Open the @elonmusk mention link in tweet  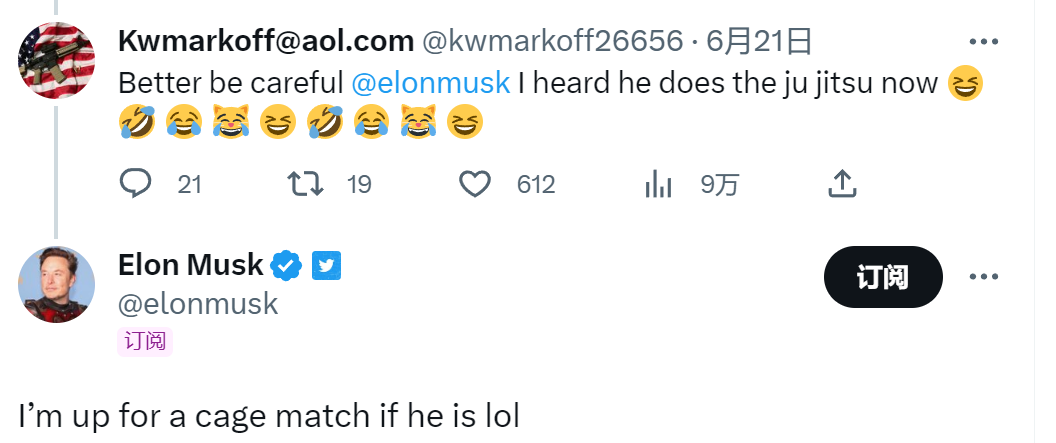430,83
